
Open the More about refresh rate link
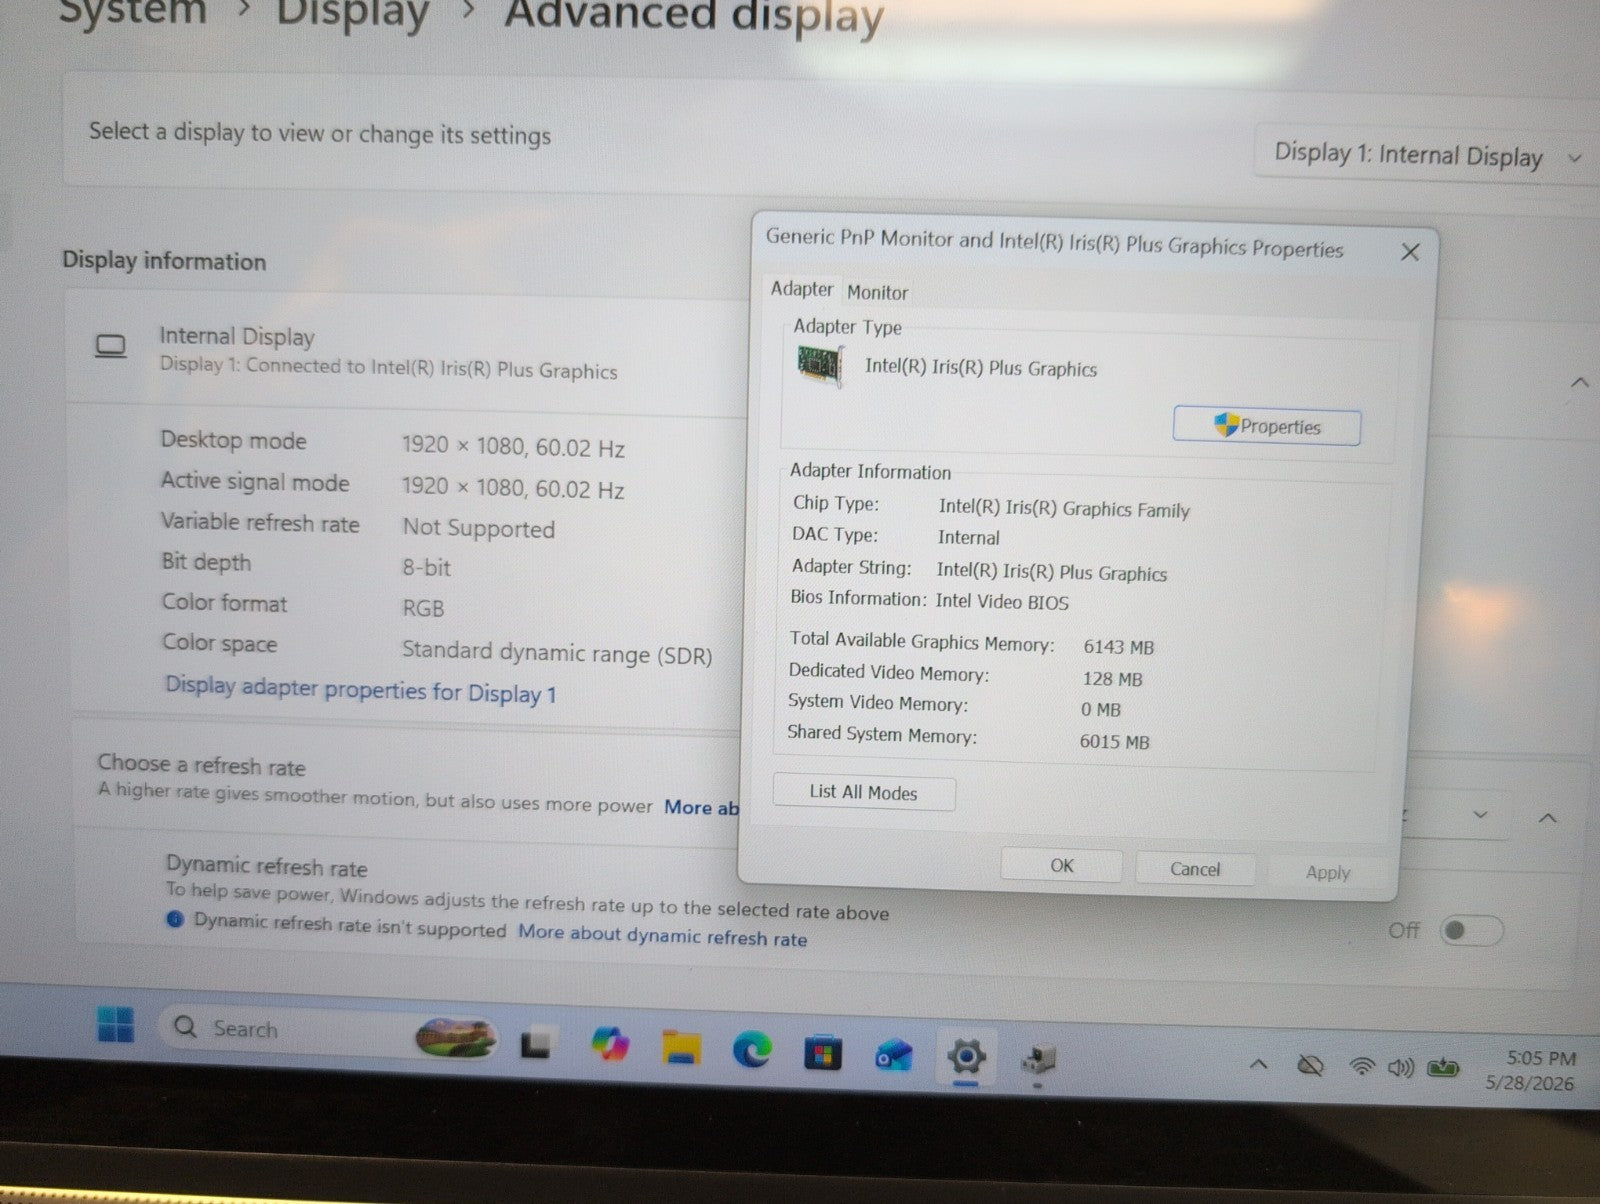[x=702, y=808]
